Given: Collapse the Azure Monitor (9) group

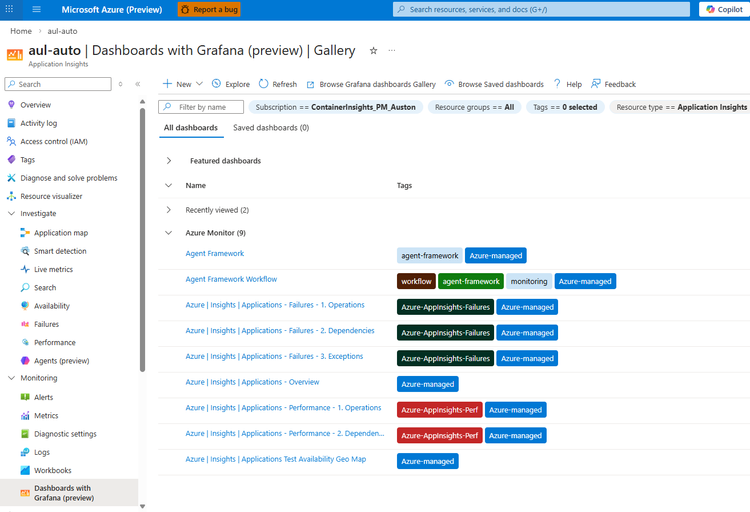Looking at the screenshot, I should (x=169, y=233).
